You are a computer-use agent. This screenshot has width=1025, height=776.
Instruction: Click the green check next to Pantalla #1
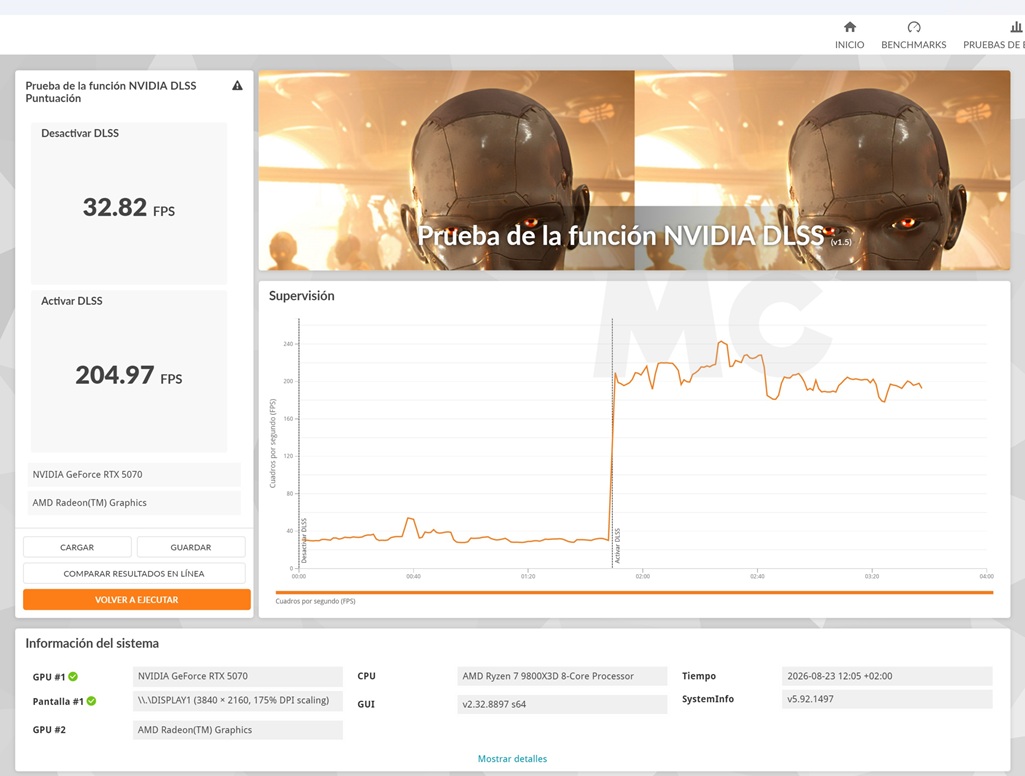92,701
